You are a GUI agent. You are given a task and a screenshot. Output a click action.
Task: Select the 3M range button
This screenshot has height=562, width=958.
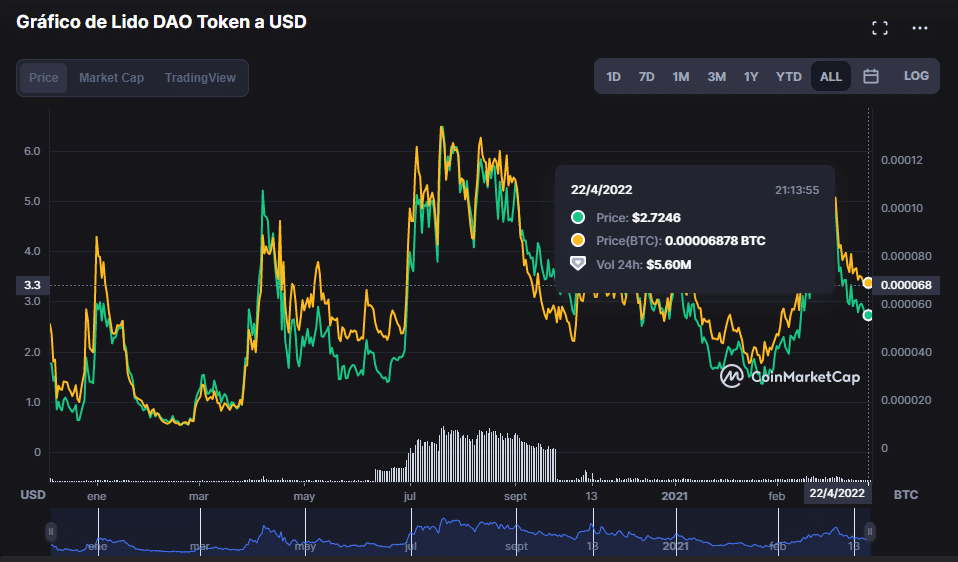716,76
